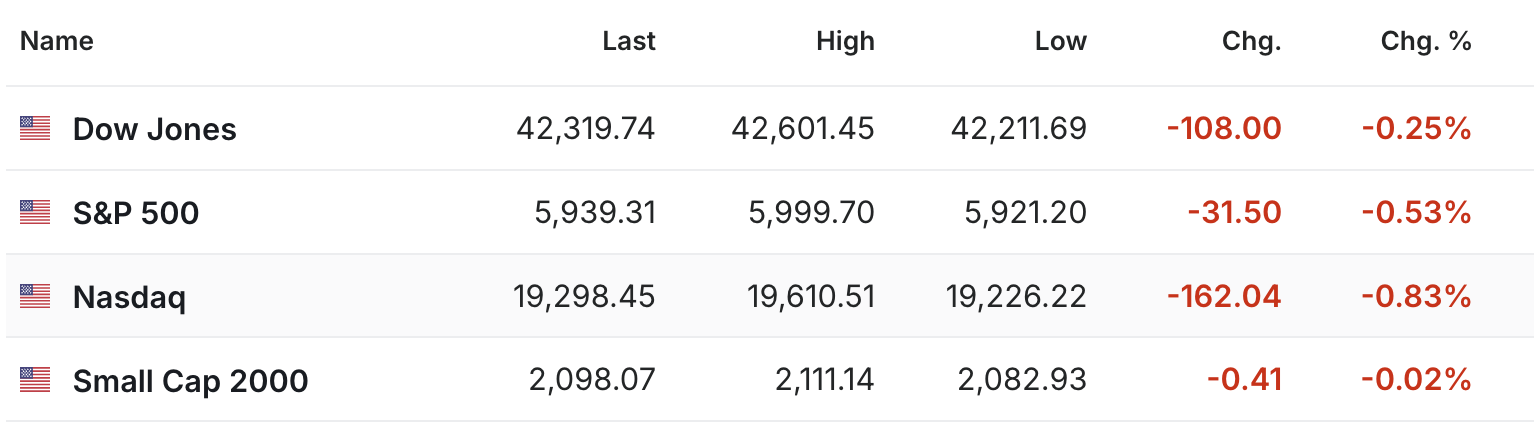Sort by the Chg. % column header
The image size is (1534, 428).
[1426, 41]
